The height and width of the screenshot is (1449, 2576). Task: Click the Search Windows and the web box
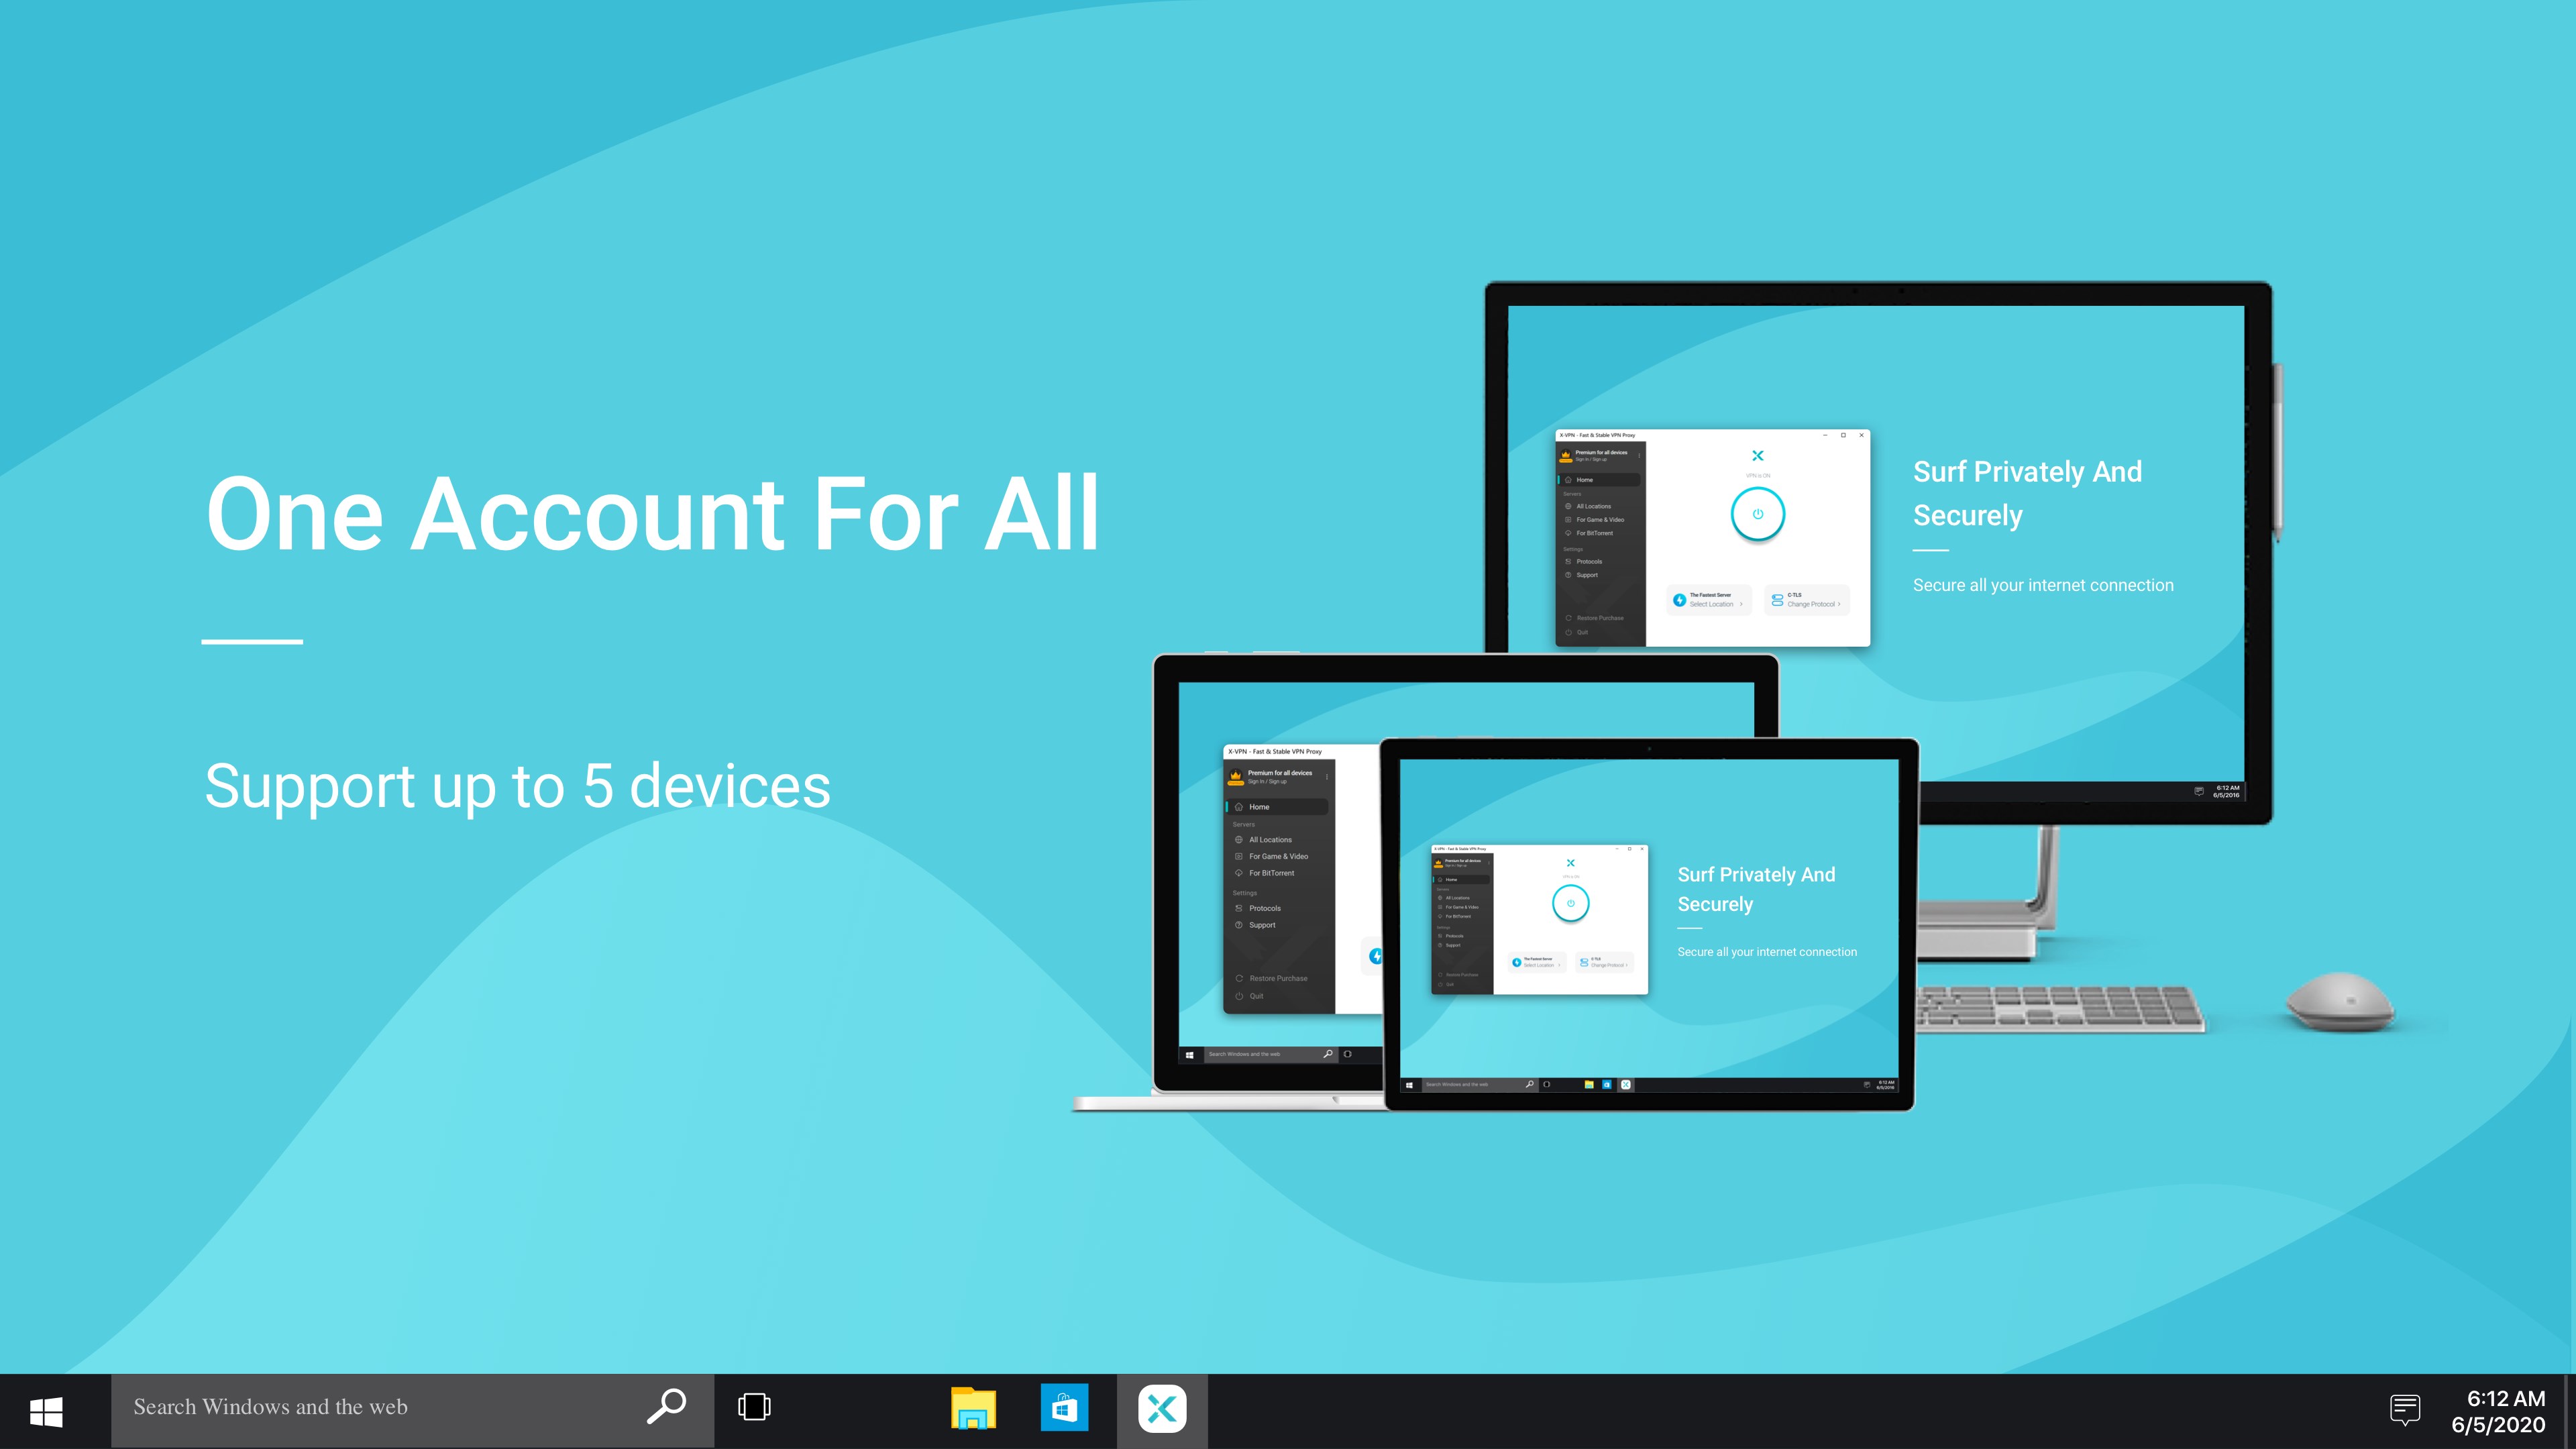click(380, 1407)
